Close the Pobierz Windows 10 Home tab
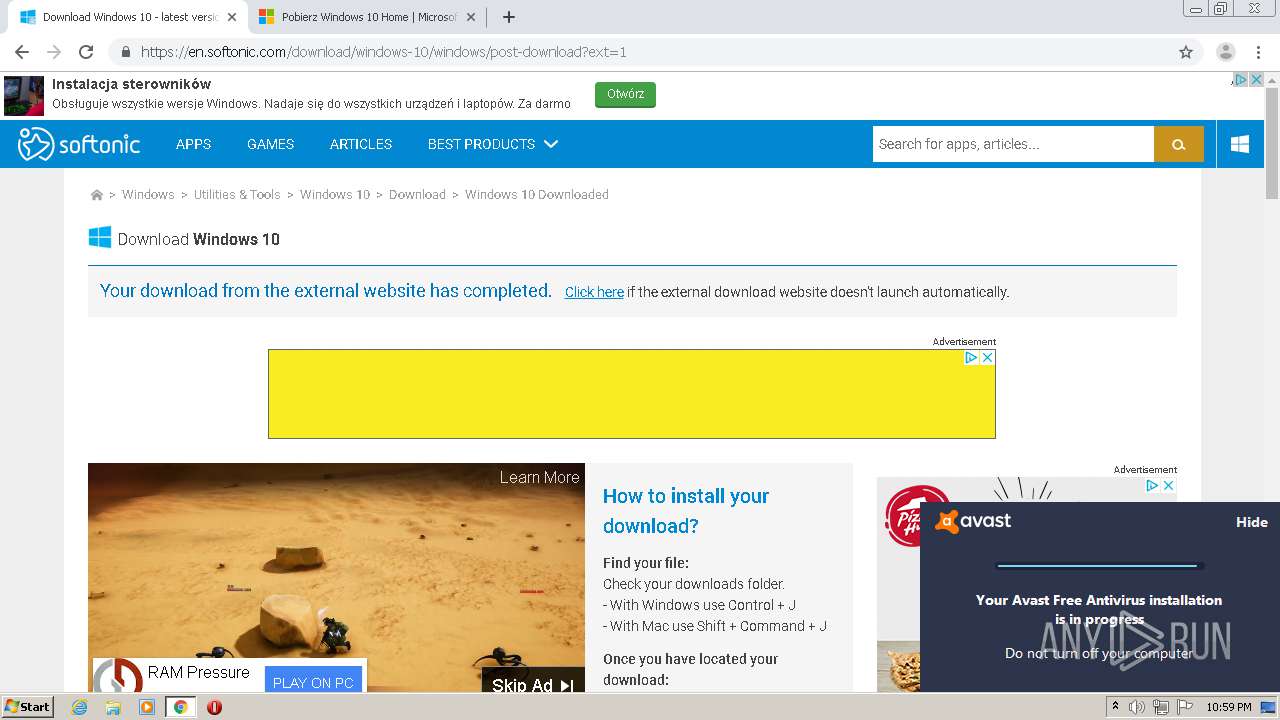Image resolution: width=1280 pixels, height=720 pixels. 471,17
